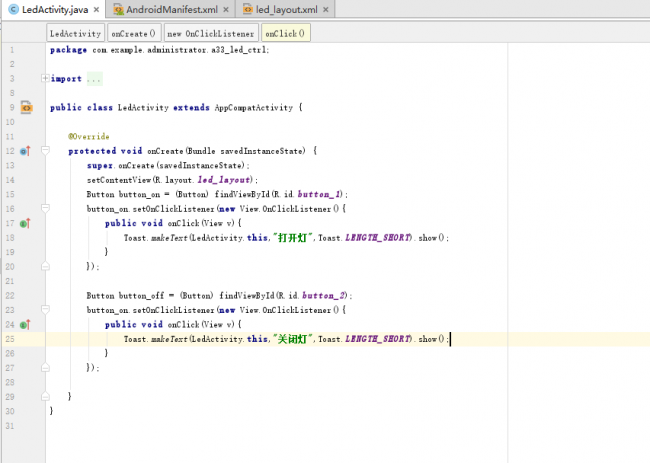
Task: Click the button_1 id reference
Action: pyautogui.click(x=319, y=194)
